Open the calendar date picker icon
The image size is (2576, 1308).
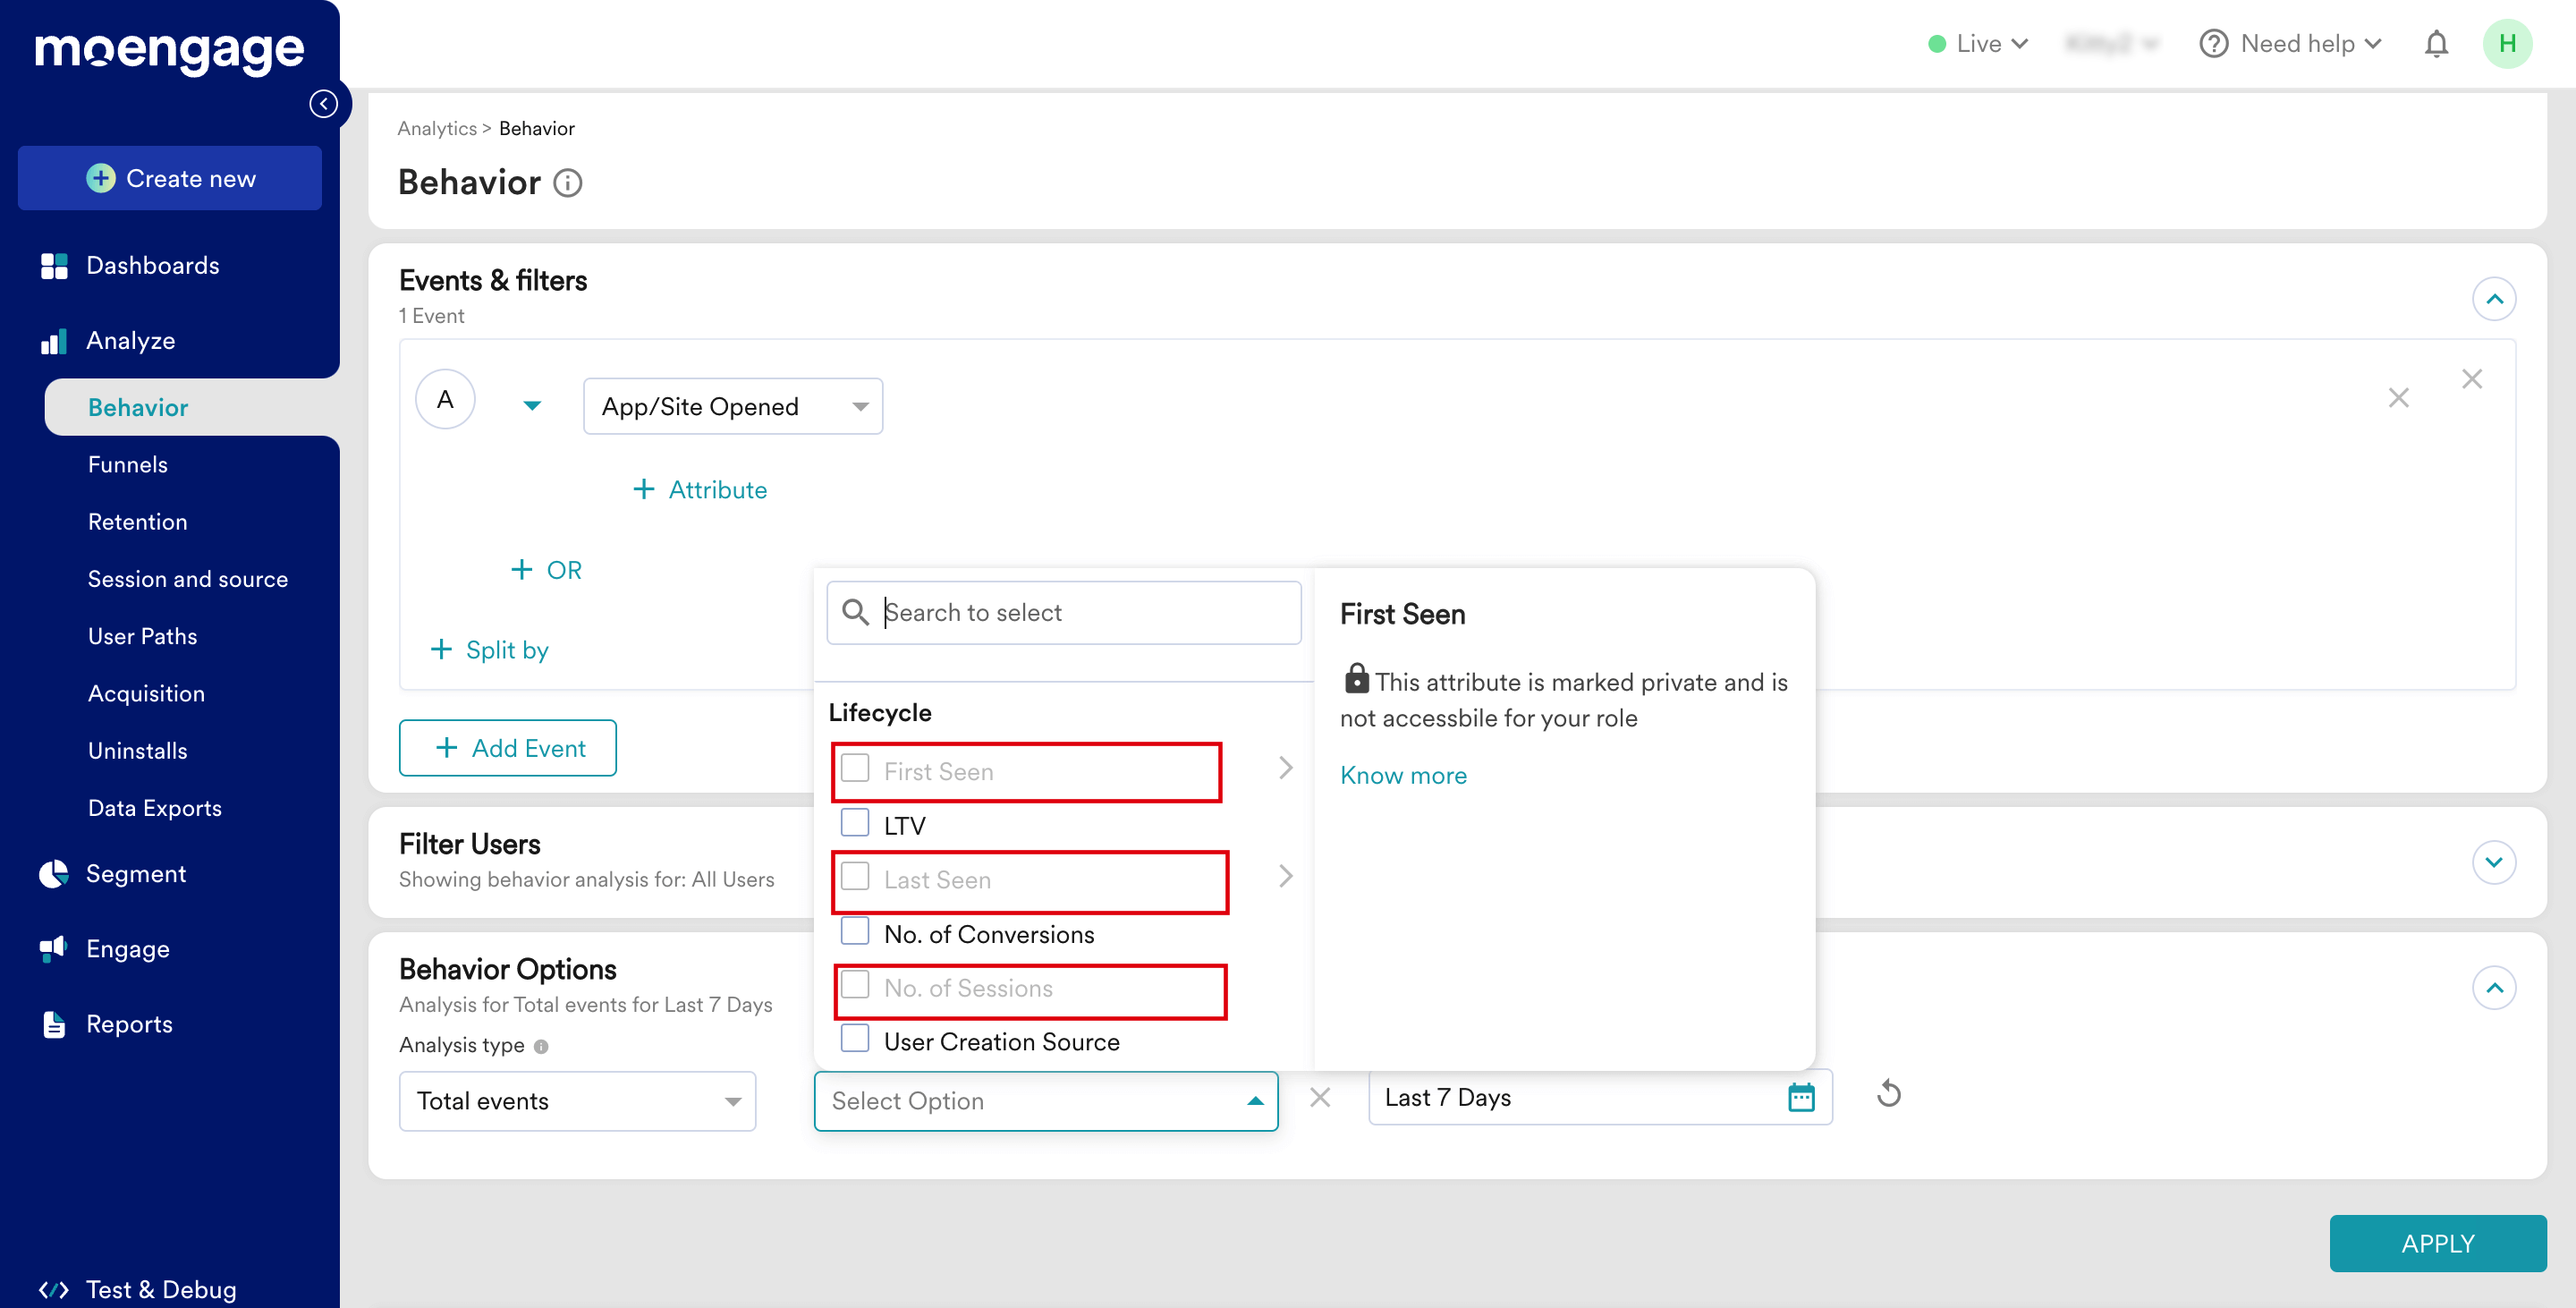1801,1097
